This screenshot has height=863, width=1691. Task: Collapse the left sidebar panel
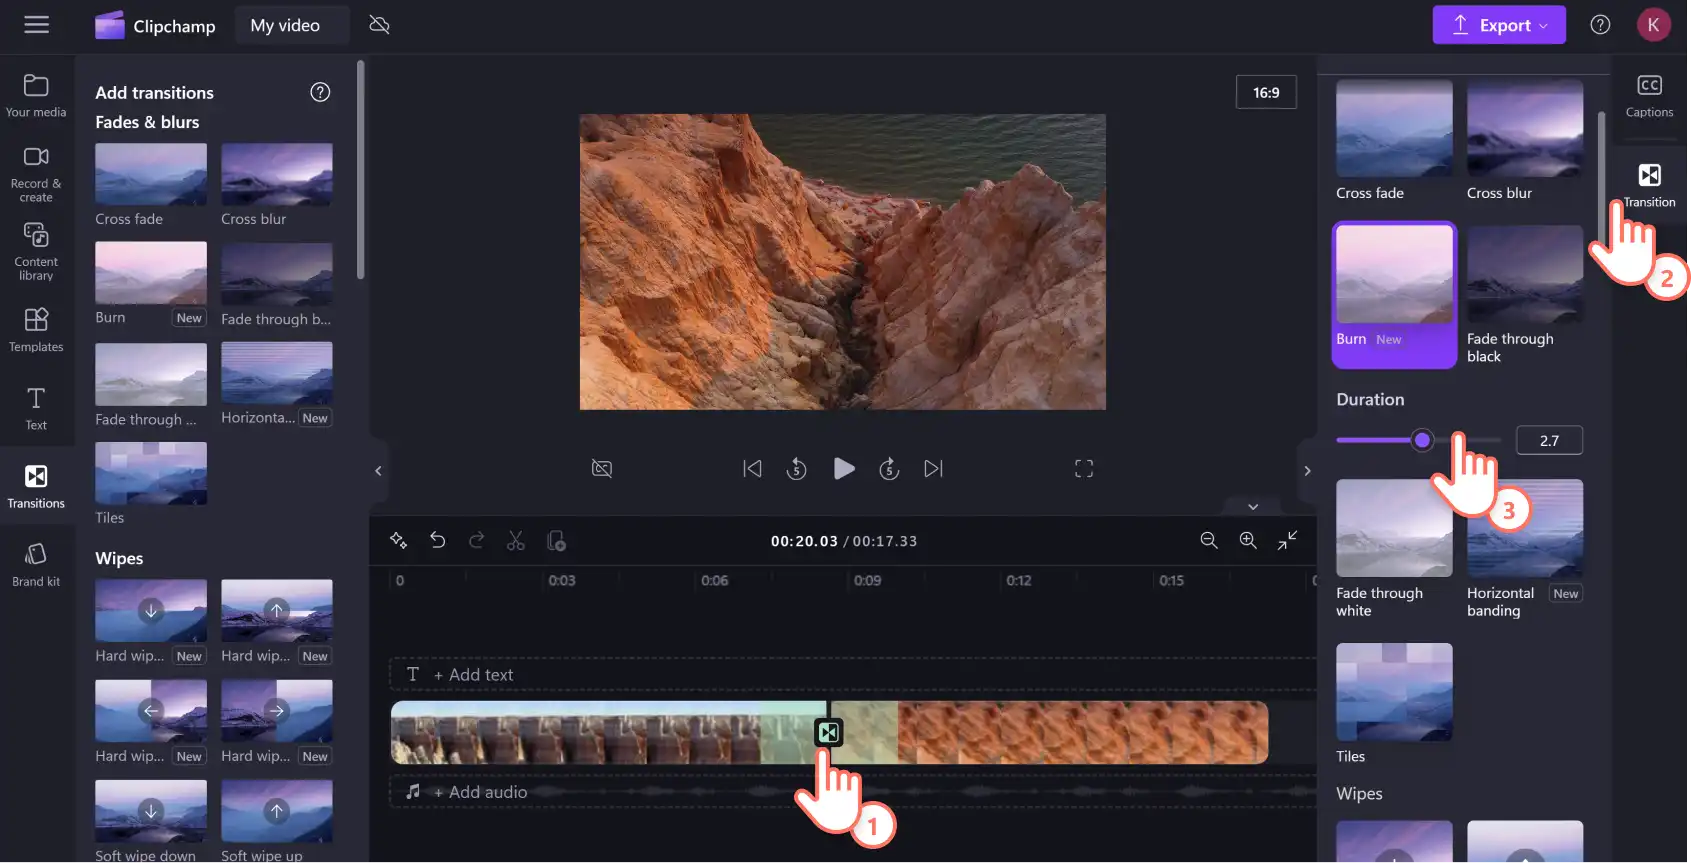tap(378, 471)
